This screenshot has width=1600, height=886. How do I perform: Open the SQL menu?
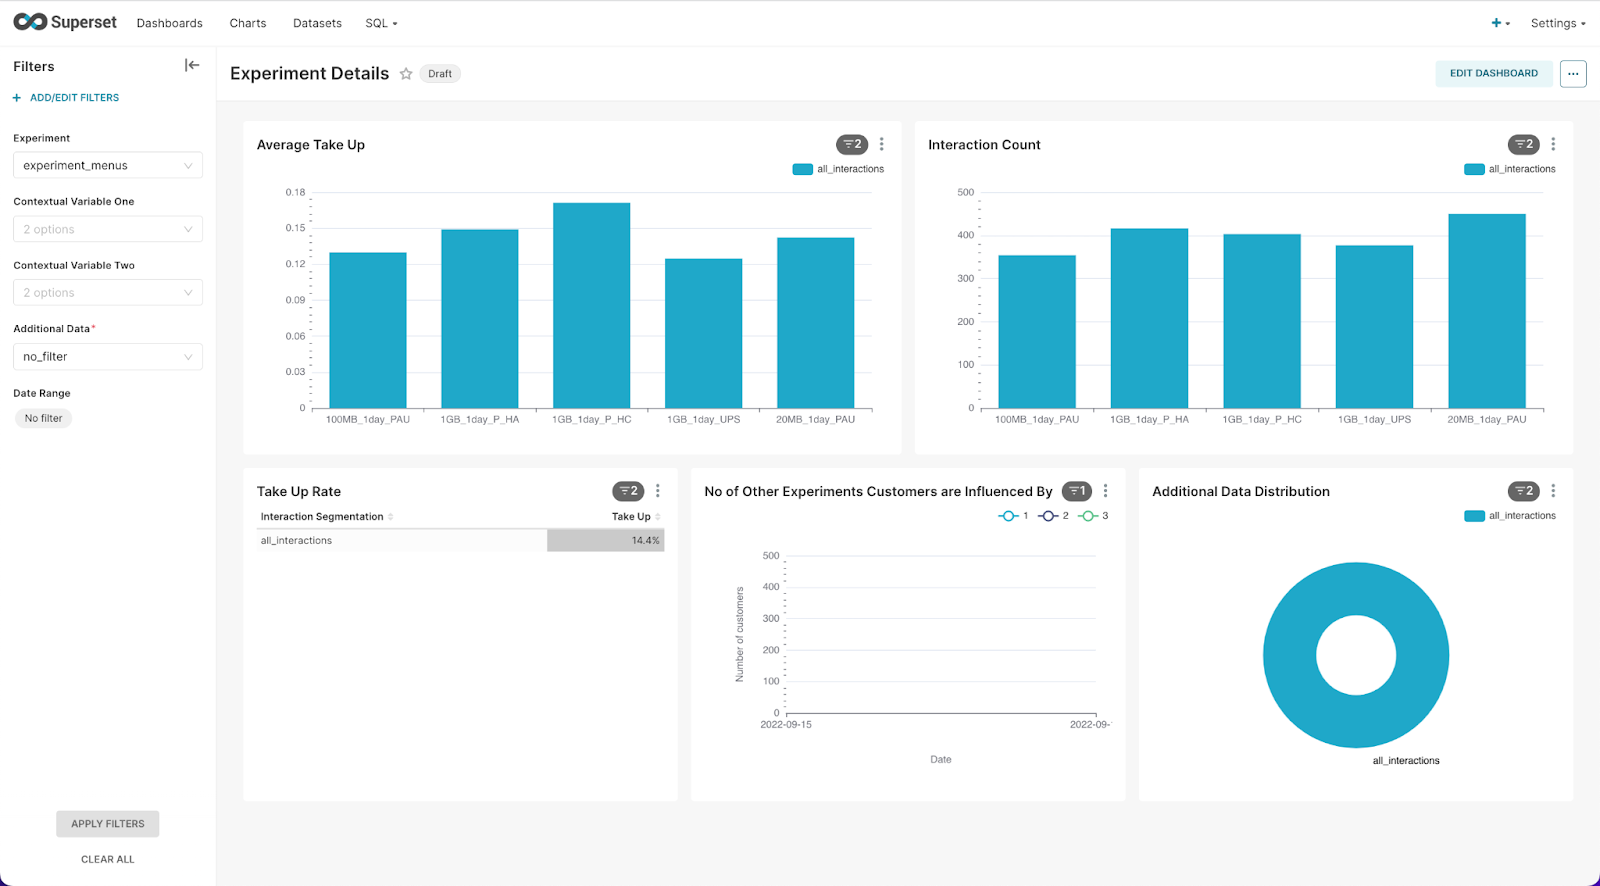[381, 23]
